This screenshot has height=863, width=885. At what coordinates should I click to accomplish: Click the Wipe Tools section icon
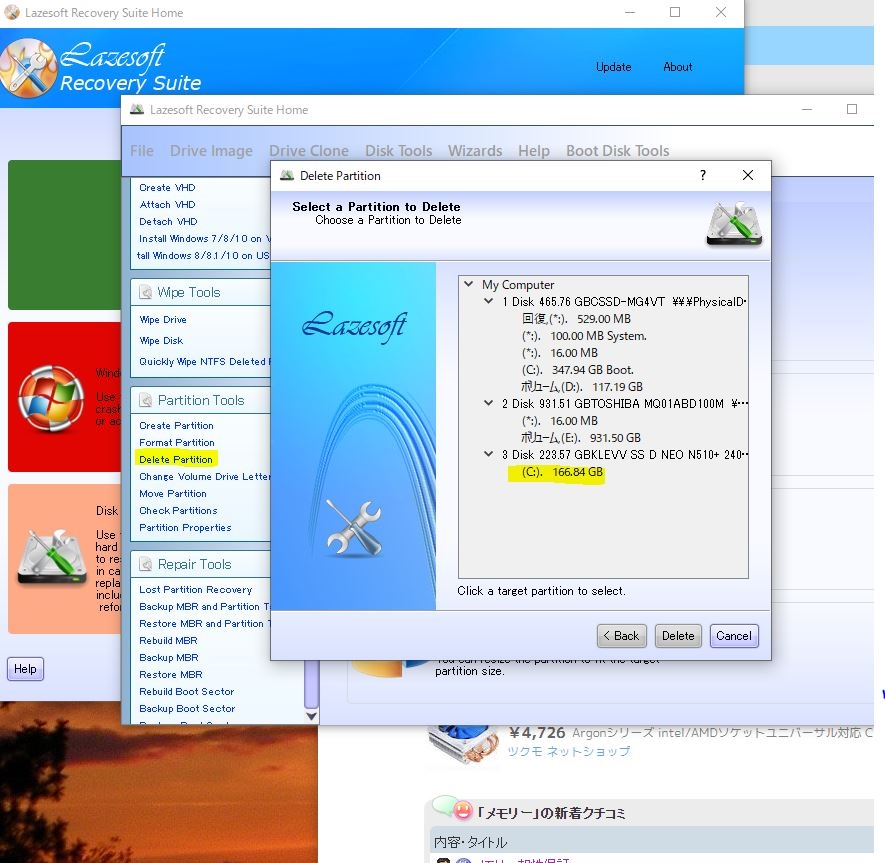(146, 292)
